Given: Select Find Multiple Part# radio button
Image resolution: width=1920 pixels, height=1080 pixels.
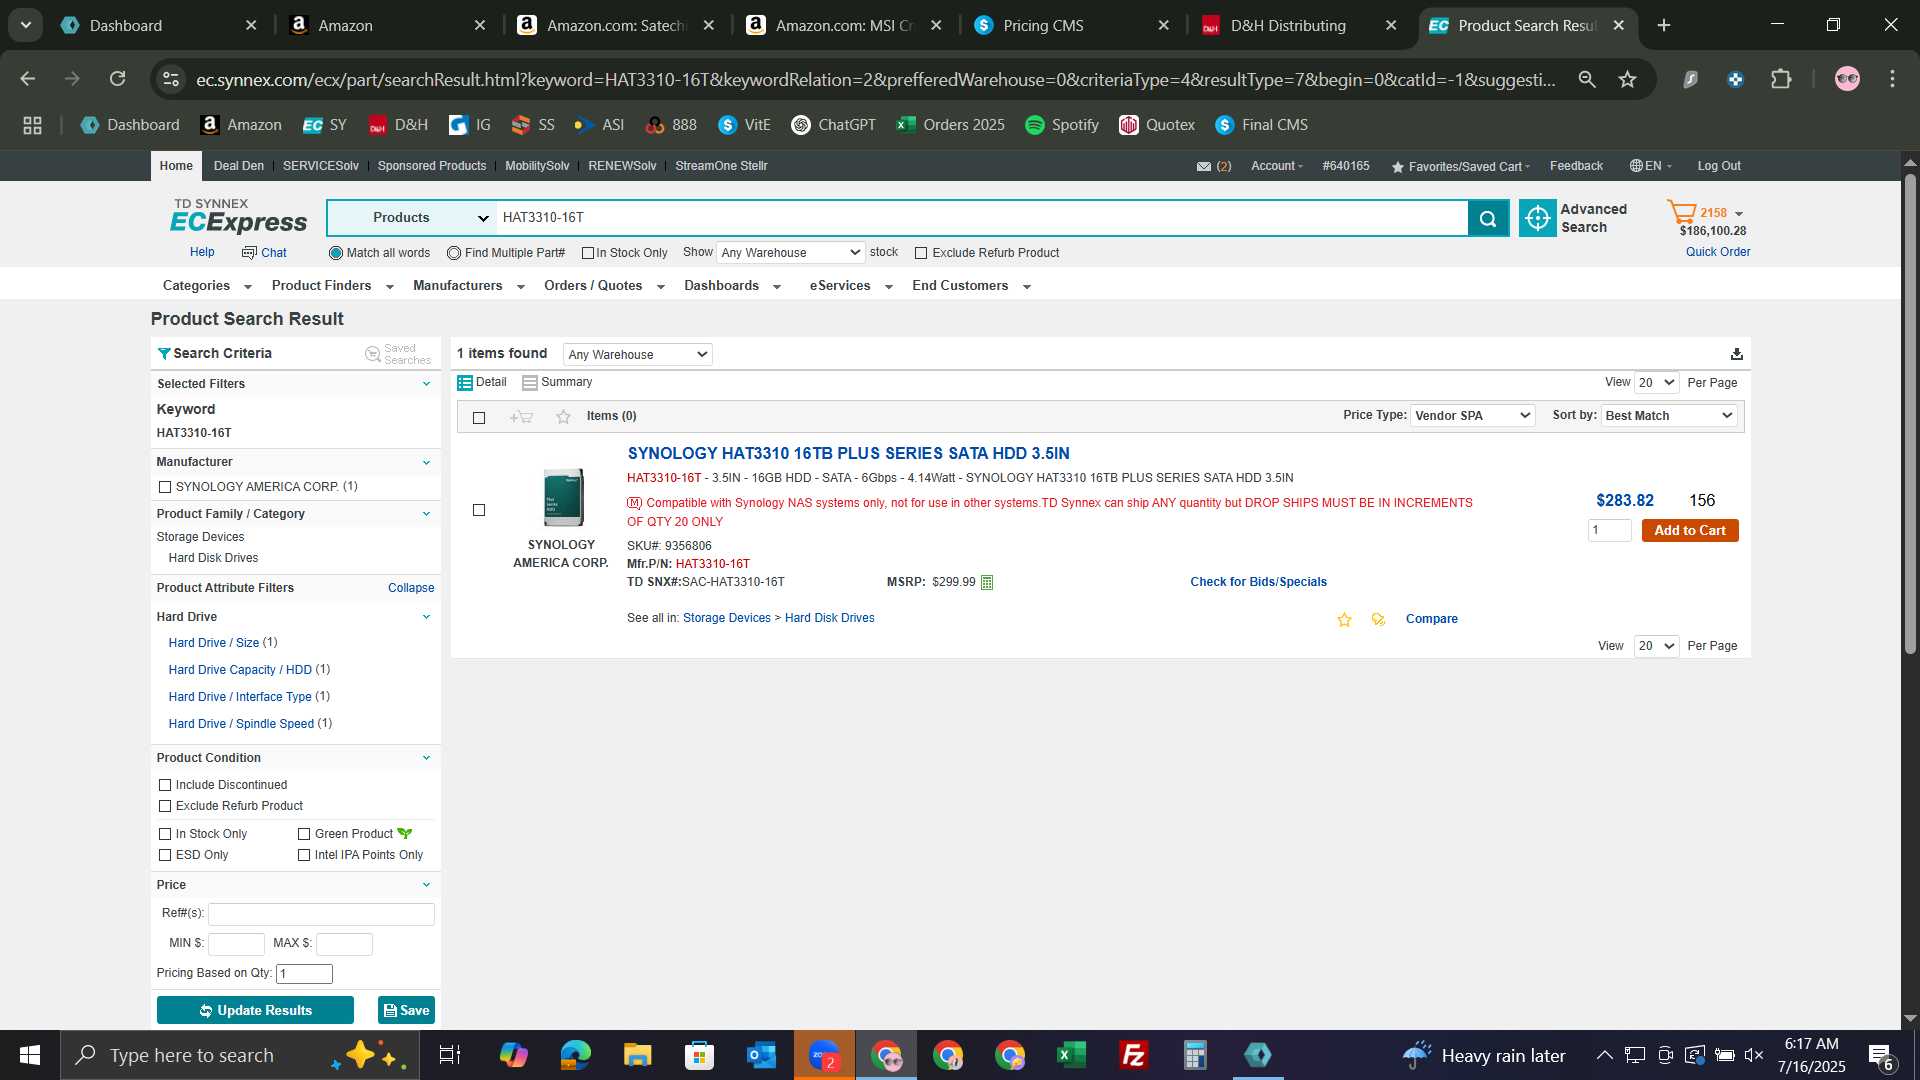Looking at the screenshot, I should click(x=454, y=253).
